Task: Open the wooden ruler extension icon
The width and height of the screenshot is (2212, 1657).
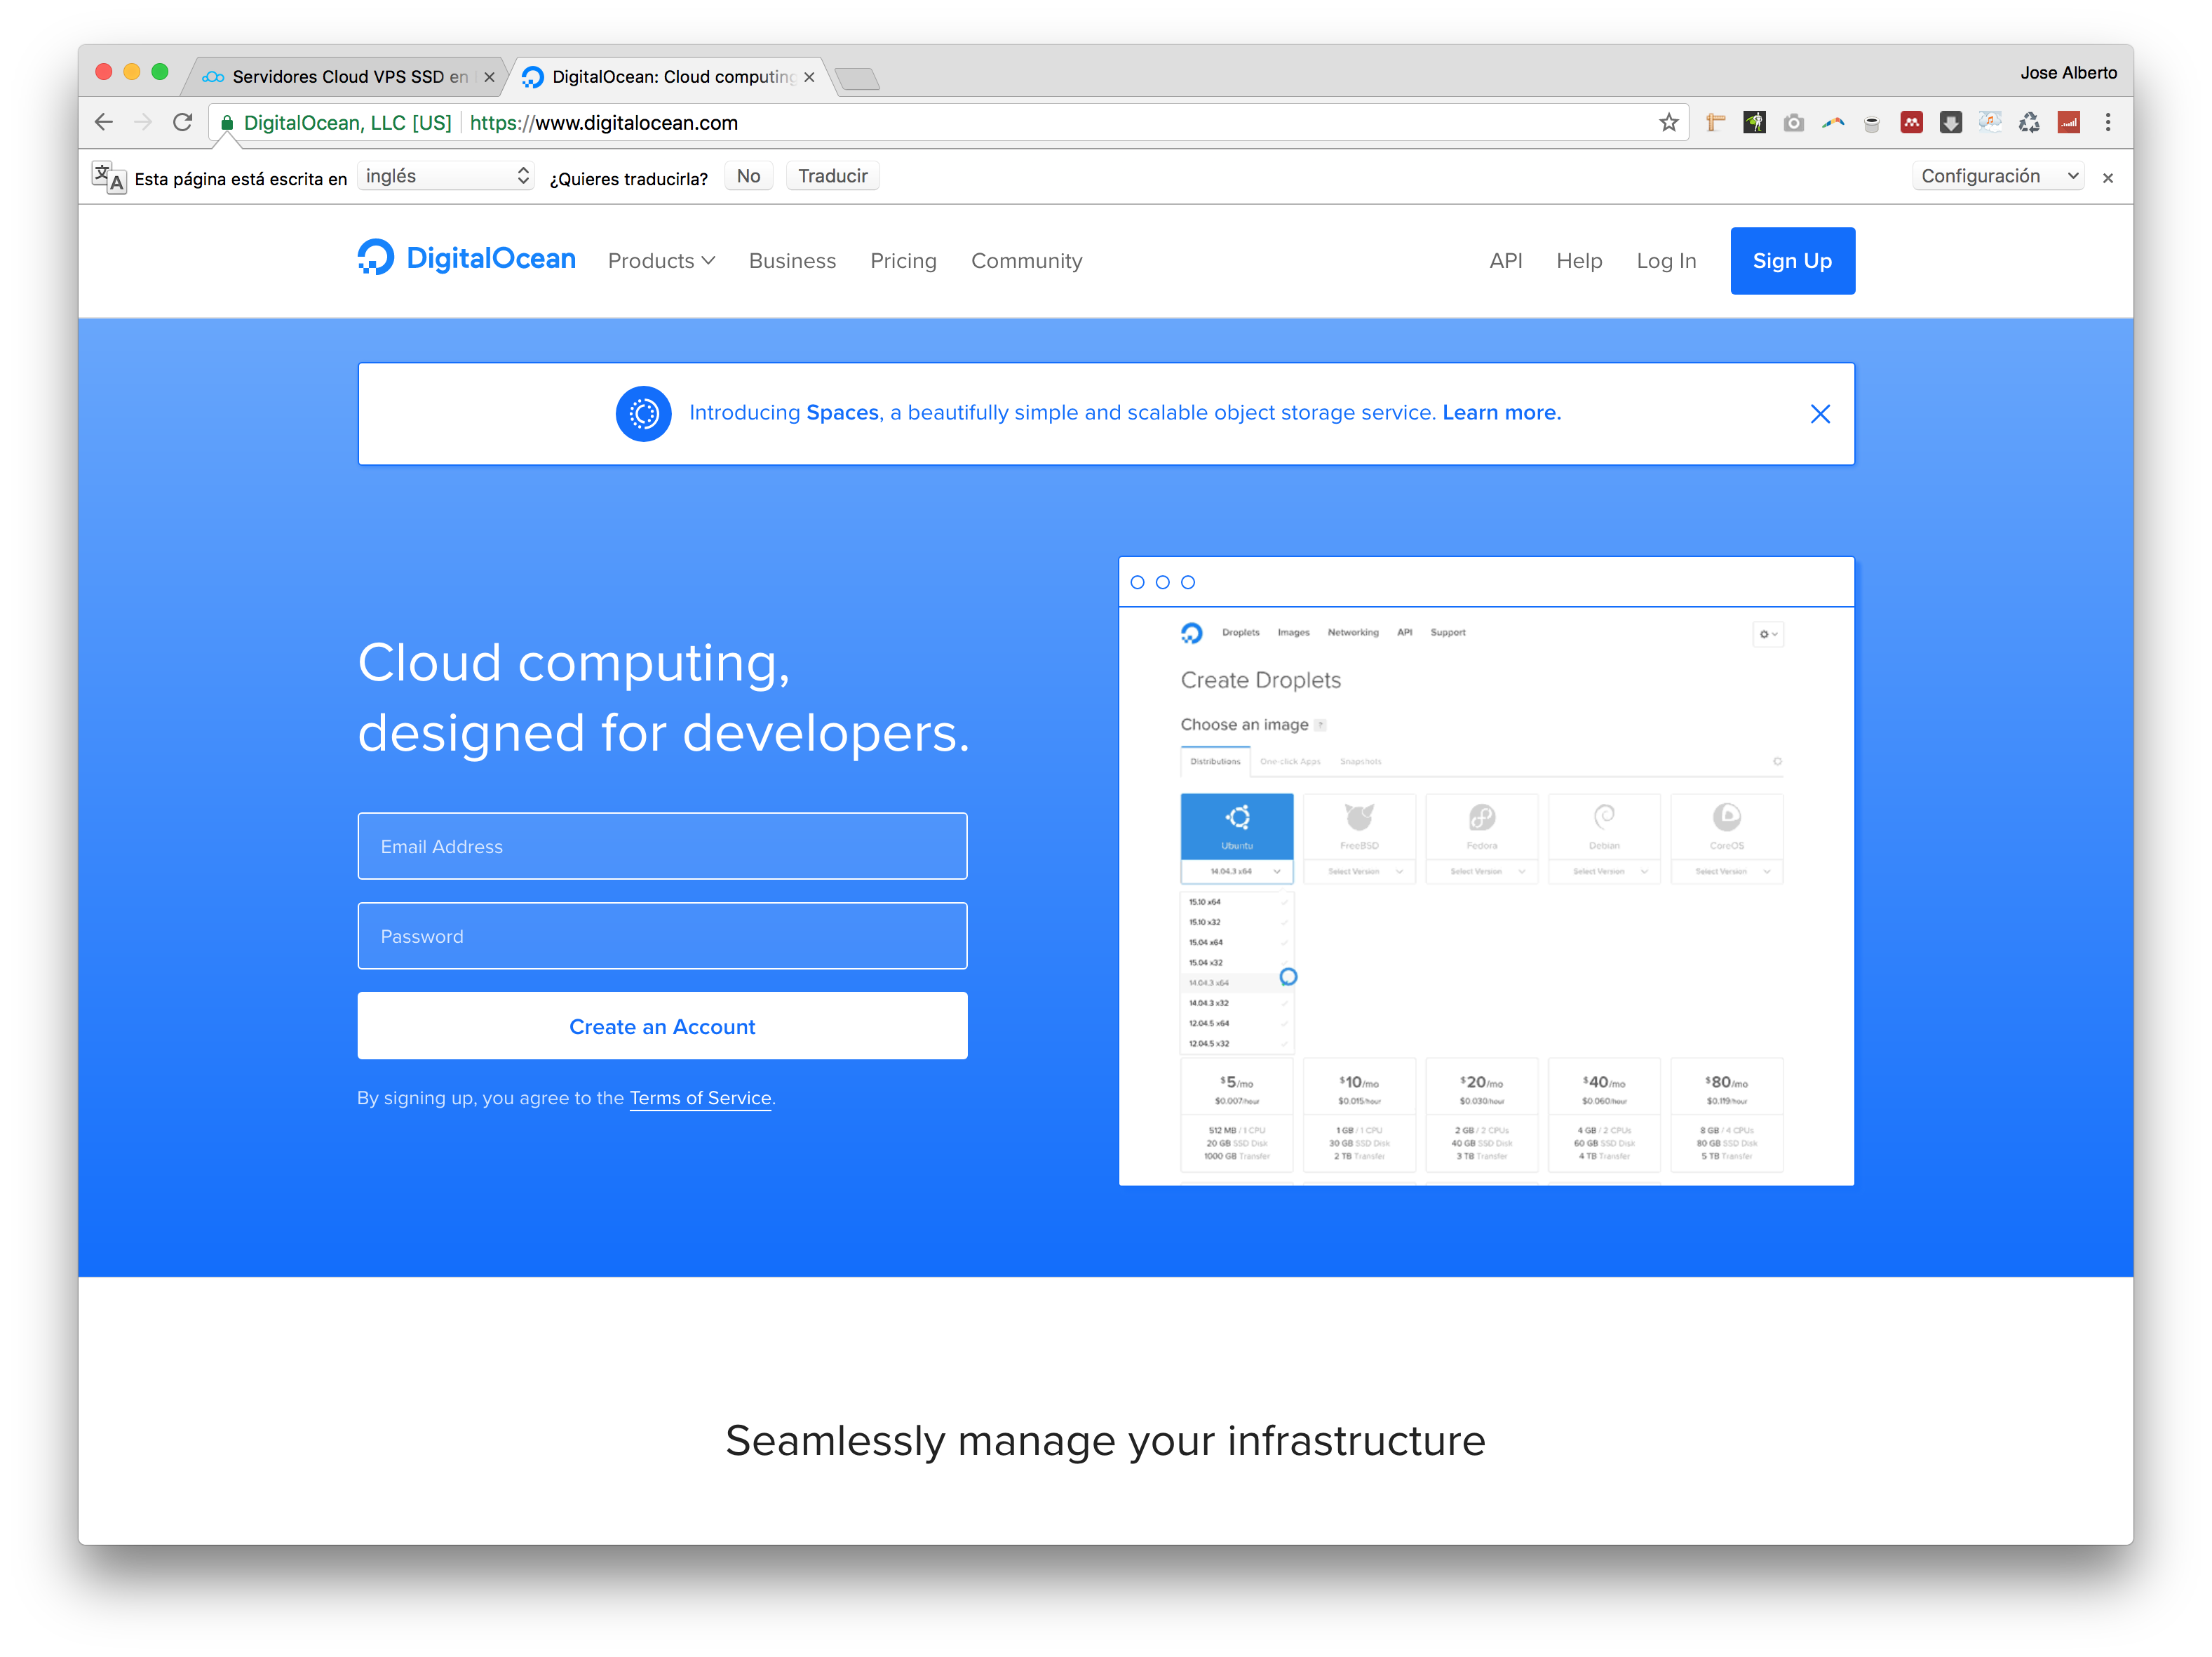Action: point(1716,122)
